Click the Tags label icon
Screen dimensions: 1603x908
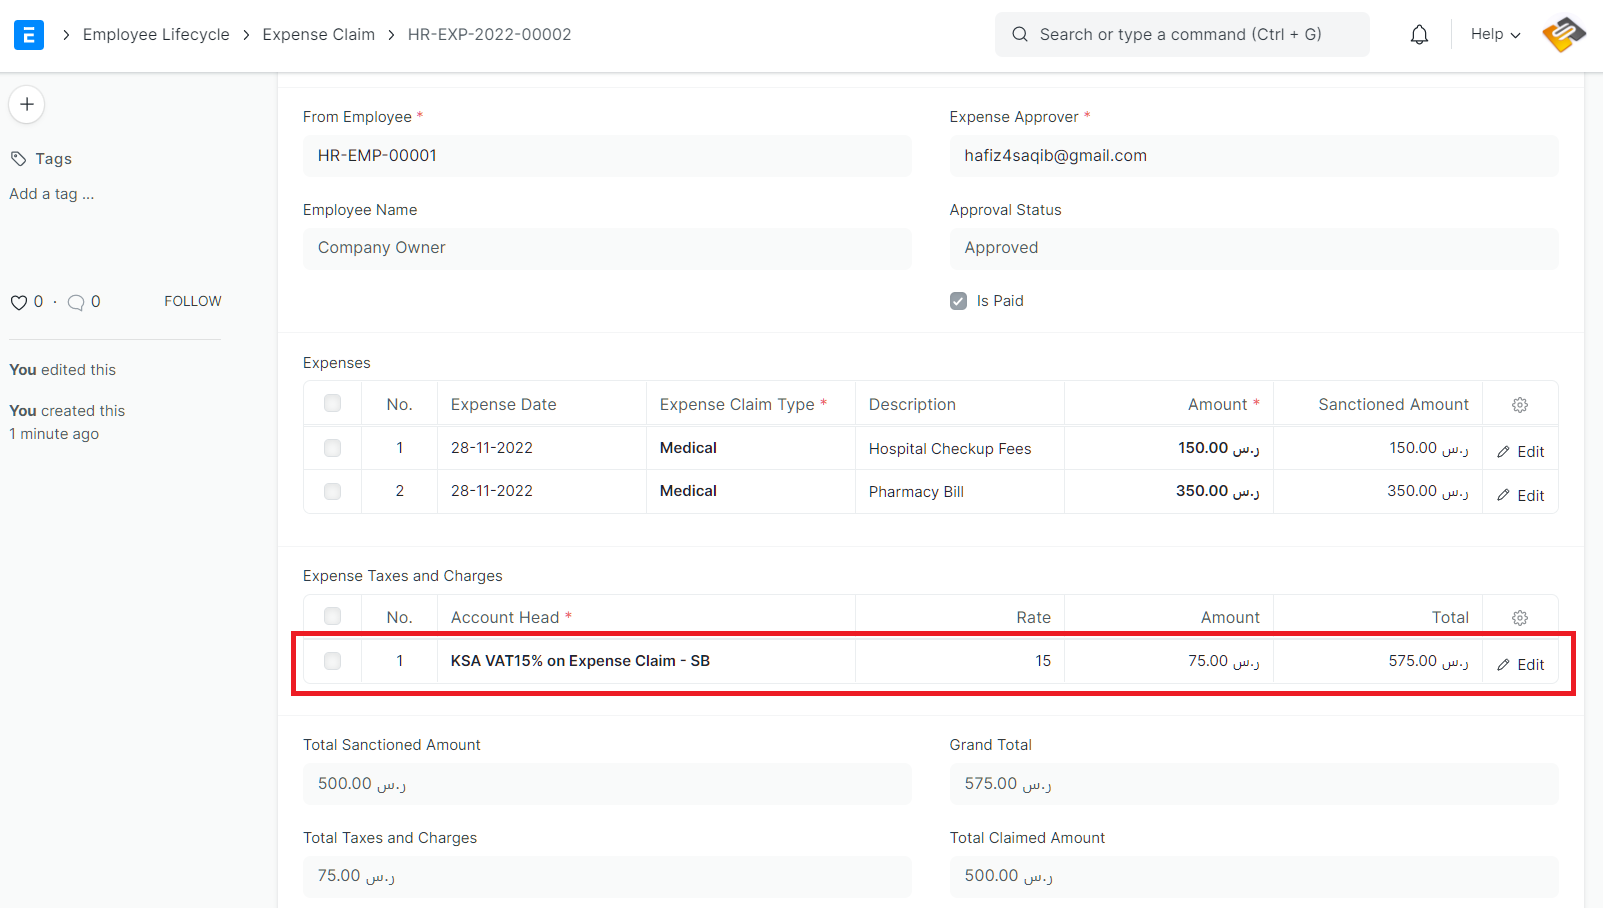18,159
